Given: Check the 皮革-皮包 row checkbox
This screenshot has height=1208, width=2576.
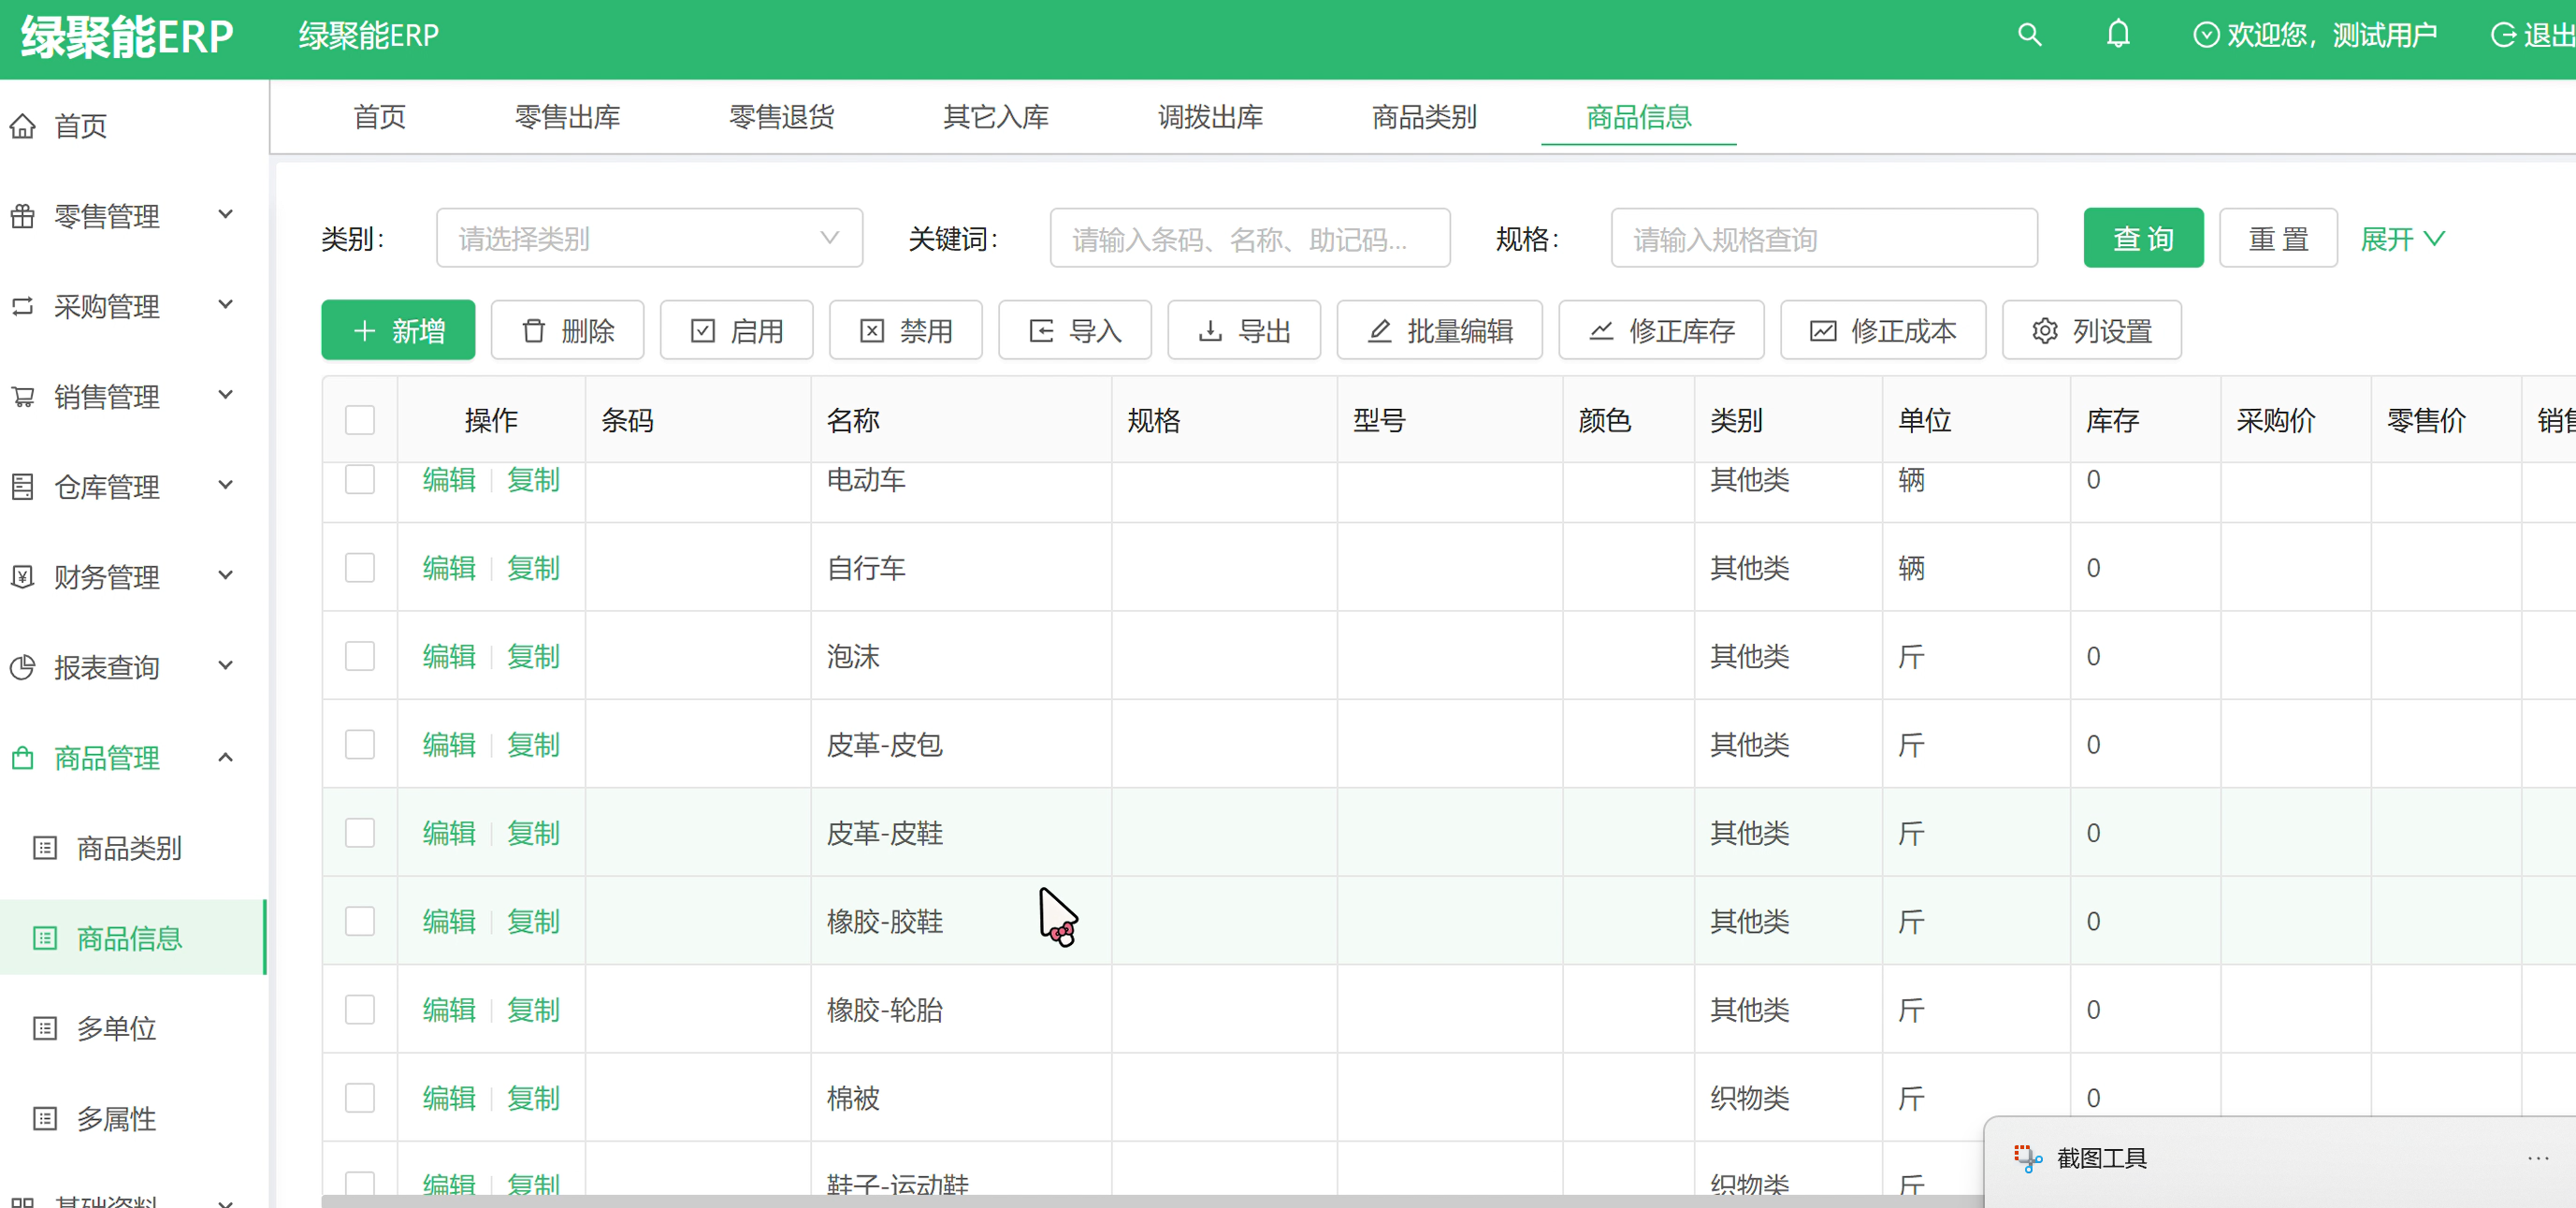Looking at the screenshot, I should [360, 744].
